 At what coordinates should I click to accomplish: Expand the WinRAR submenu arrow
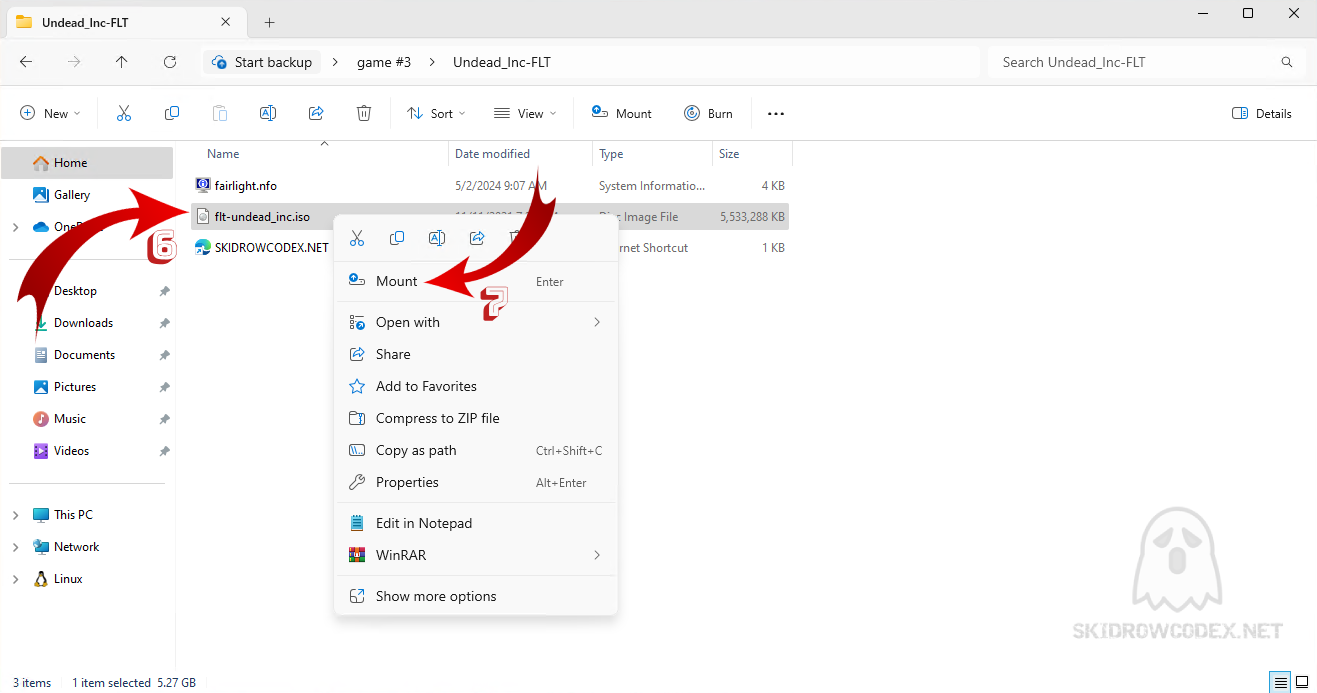[x=597, y=555]
